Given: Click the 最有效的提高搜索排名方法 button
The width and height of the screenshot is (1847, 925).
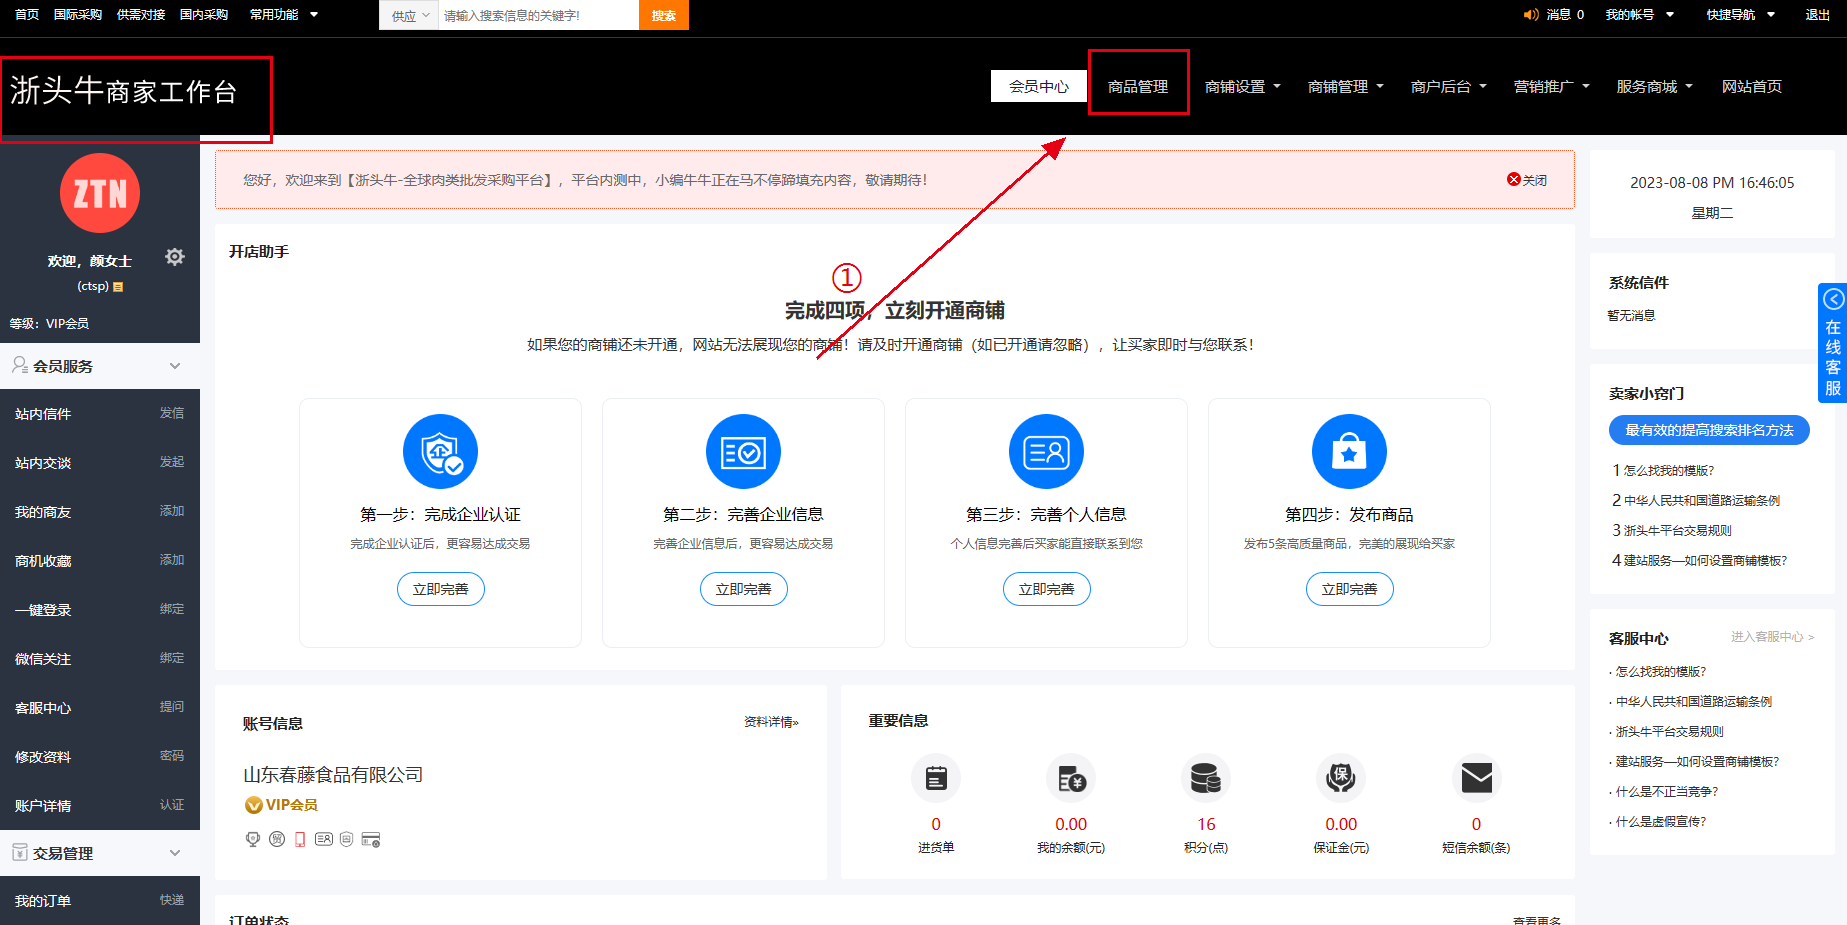Looking at the screenshot, I should click(x=1709, y=430).
